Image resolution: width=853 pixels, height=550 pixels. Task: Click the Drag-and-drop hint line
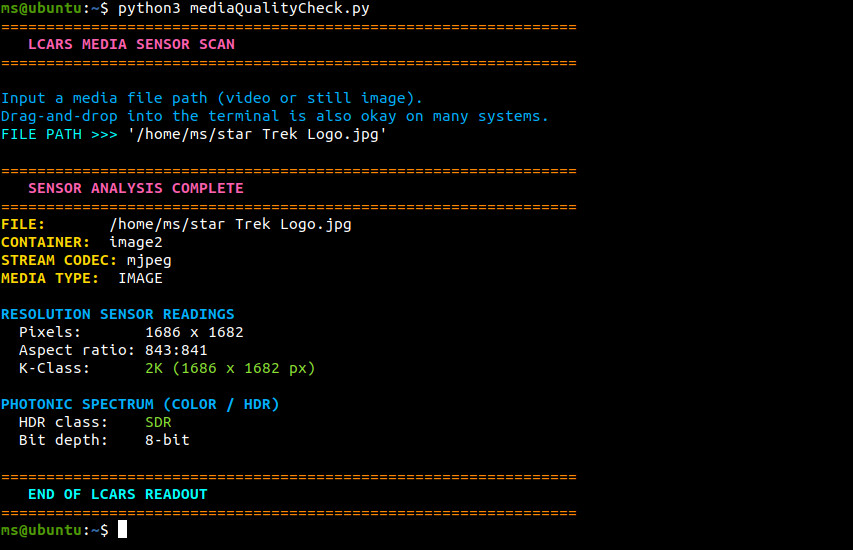tap(275, 116)
